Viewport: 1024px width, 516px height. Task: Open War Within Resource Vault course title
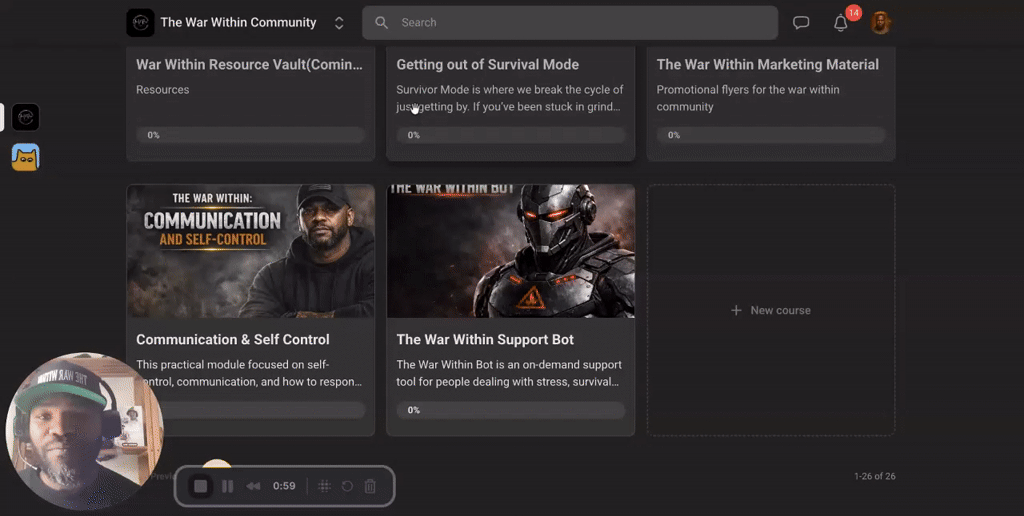click(249, 65)
